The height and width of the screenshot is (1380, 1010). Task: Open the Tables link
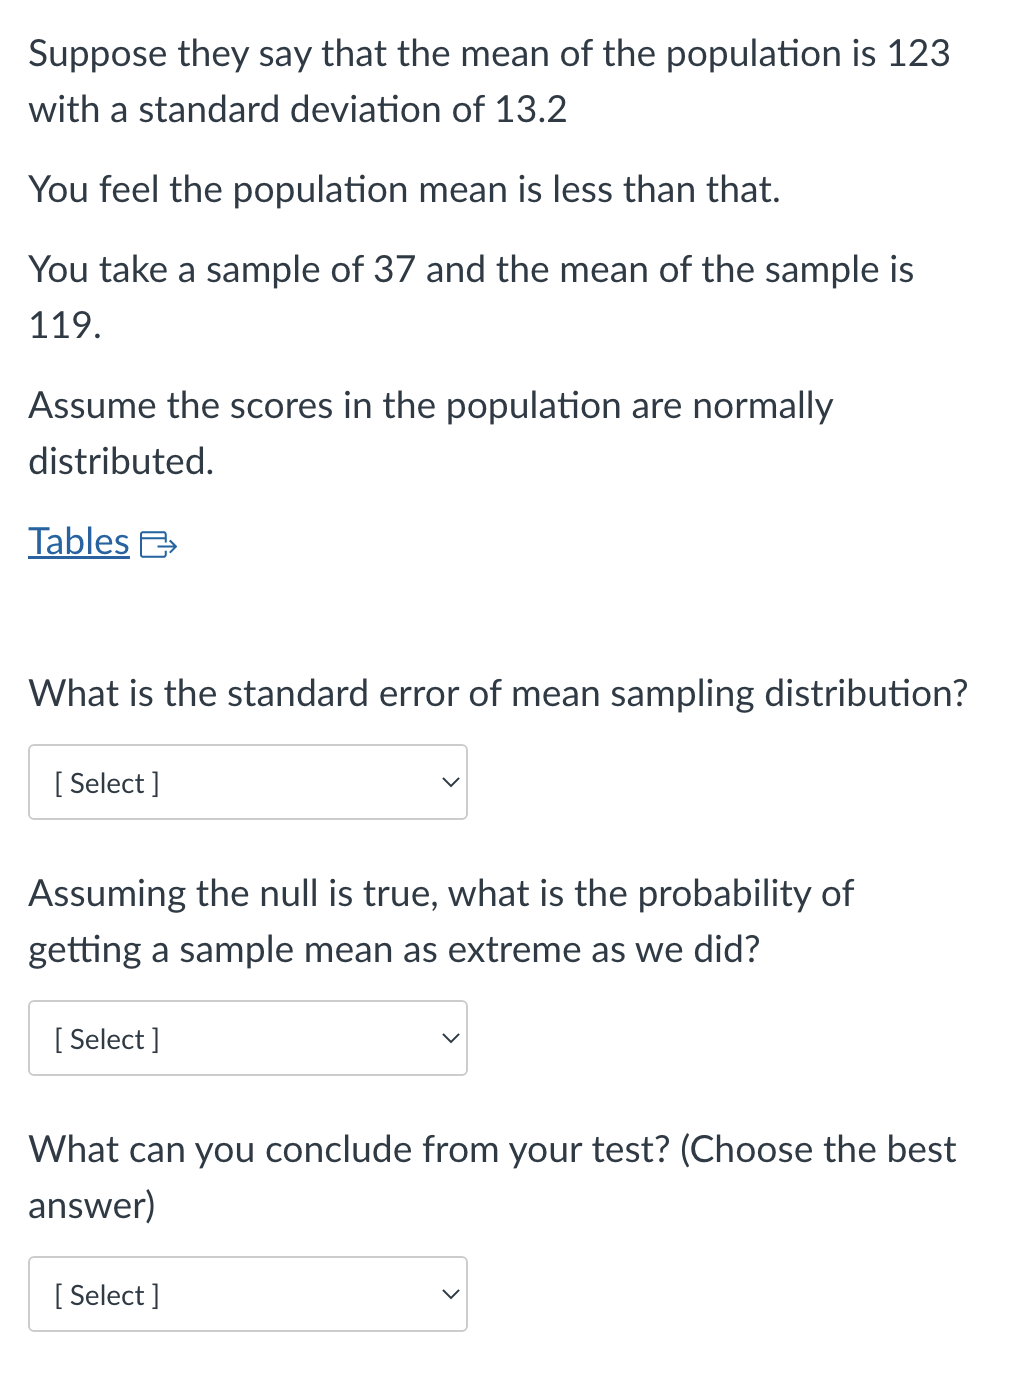point(79,542)
